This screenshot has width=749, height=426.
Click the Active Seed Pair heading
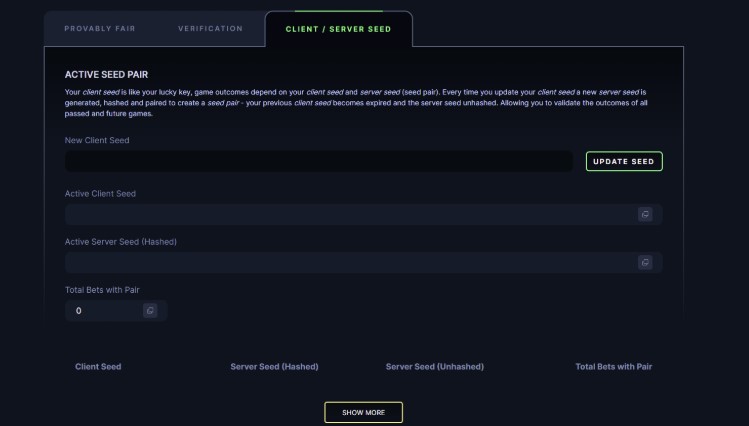106,75
